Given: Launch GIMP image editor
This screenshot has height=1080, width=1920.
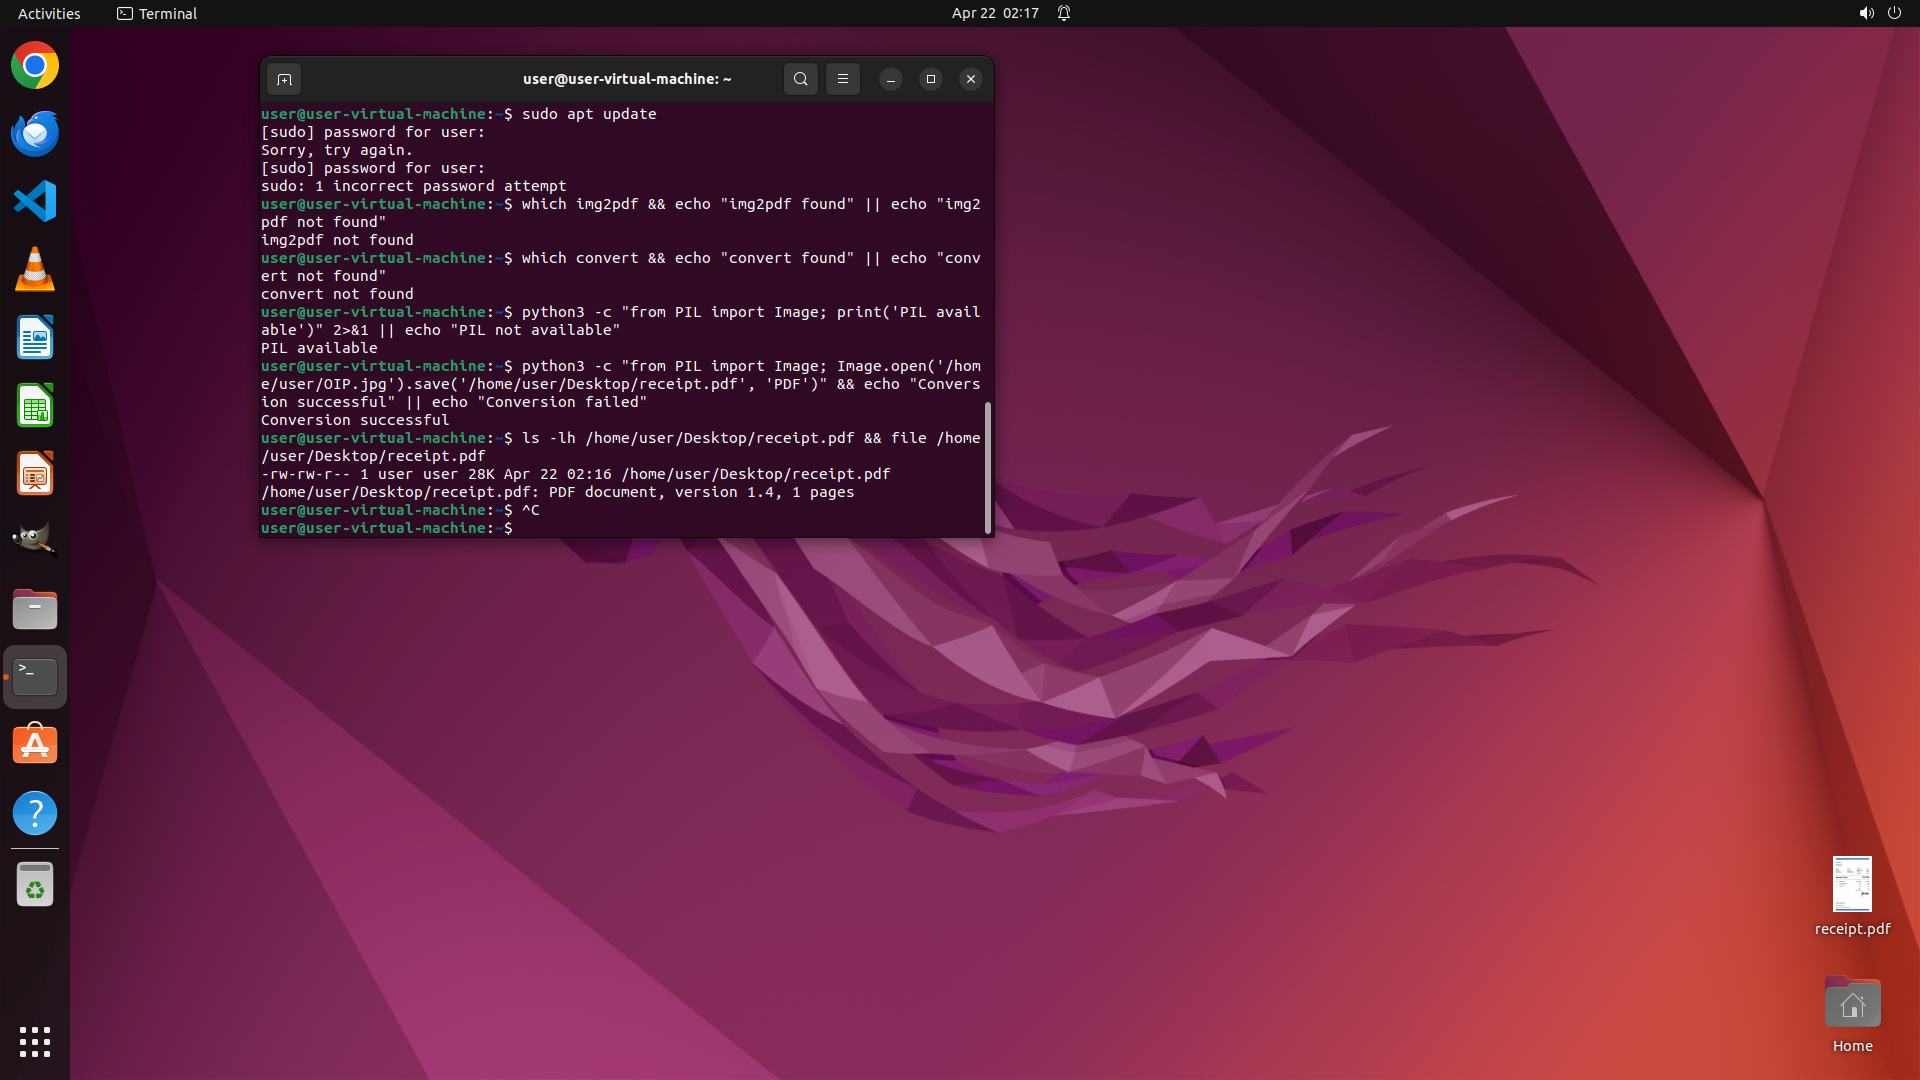Looking at the screenshot, I should click(x=35, y=541).
